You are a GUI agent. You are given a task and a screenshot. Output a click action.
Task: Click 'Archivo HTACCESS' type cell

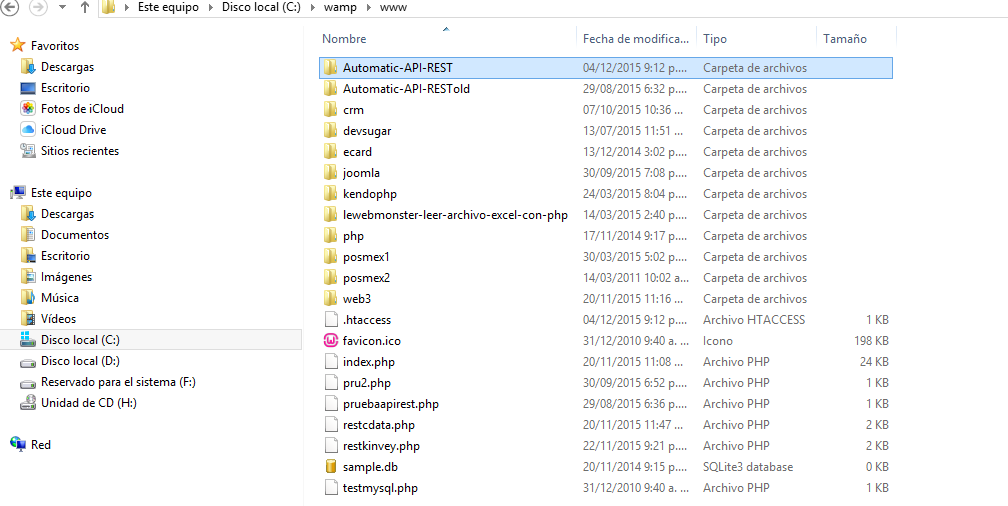(754, 320)
